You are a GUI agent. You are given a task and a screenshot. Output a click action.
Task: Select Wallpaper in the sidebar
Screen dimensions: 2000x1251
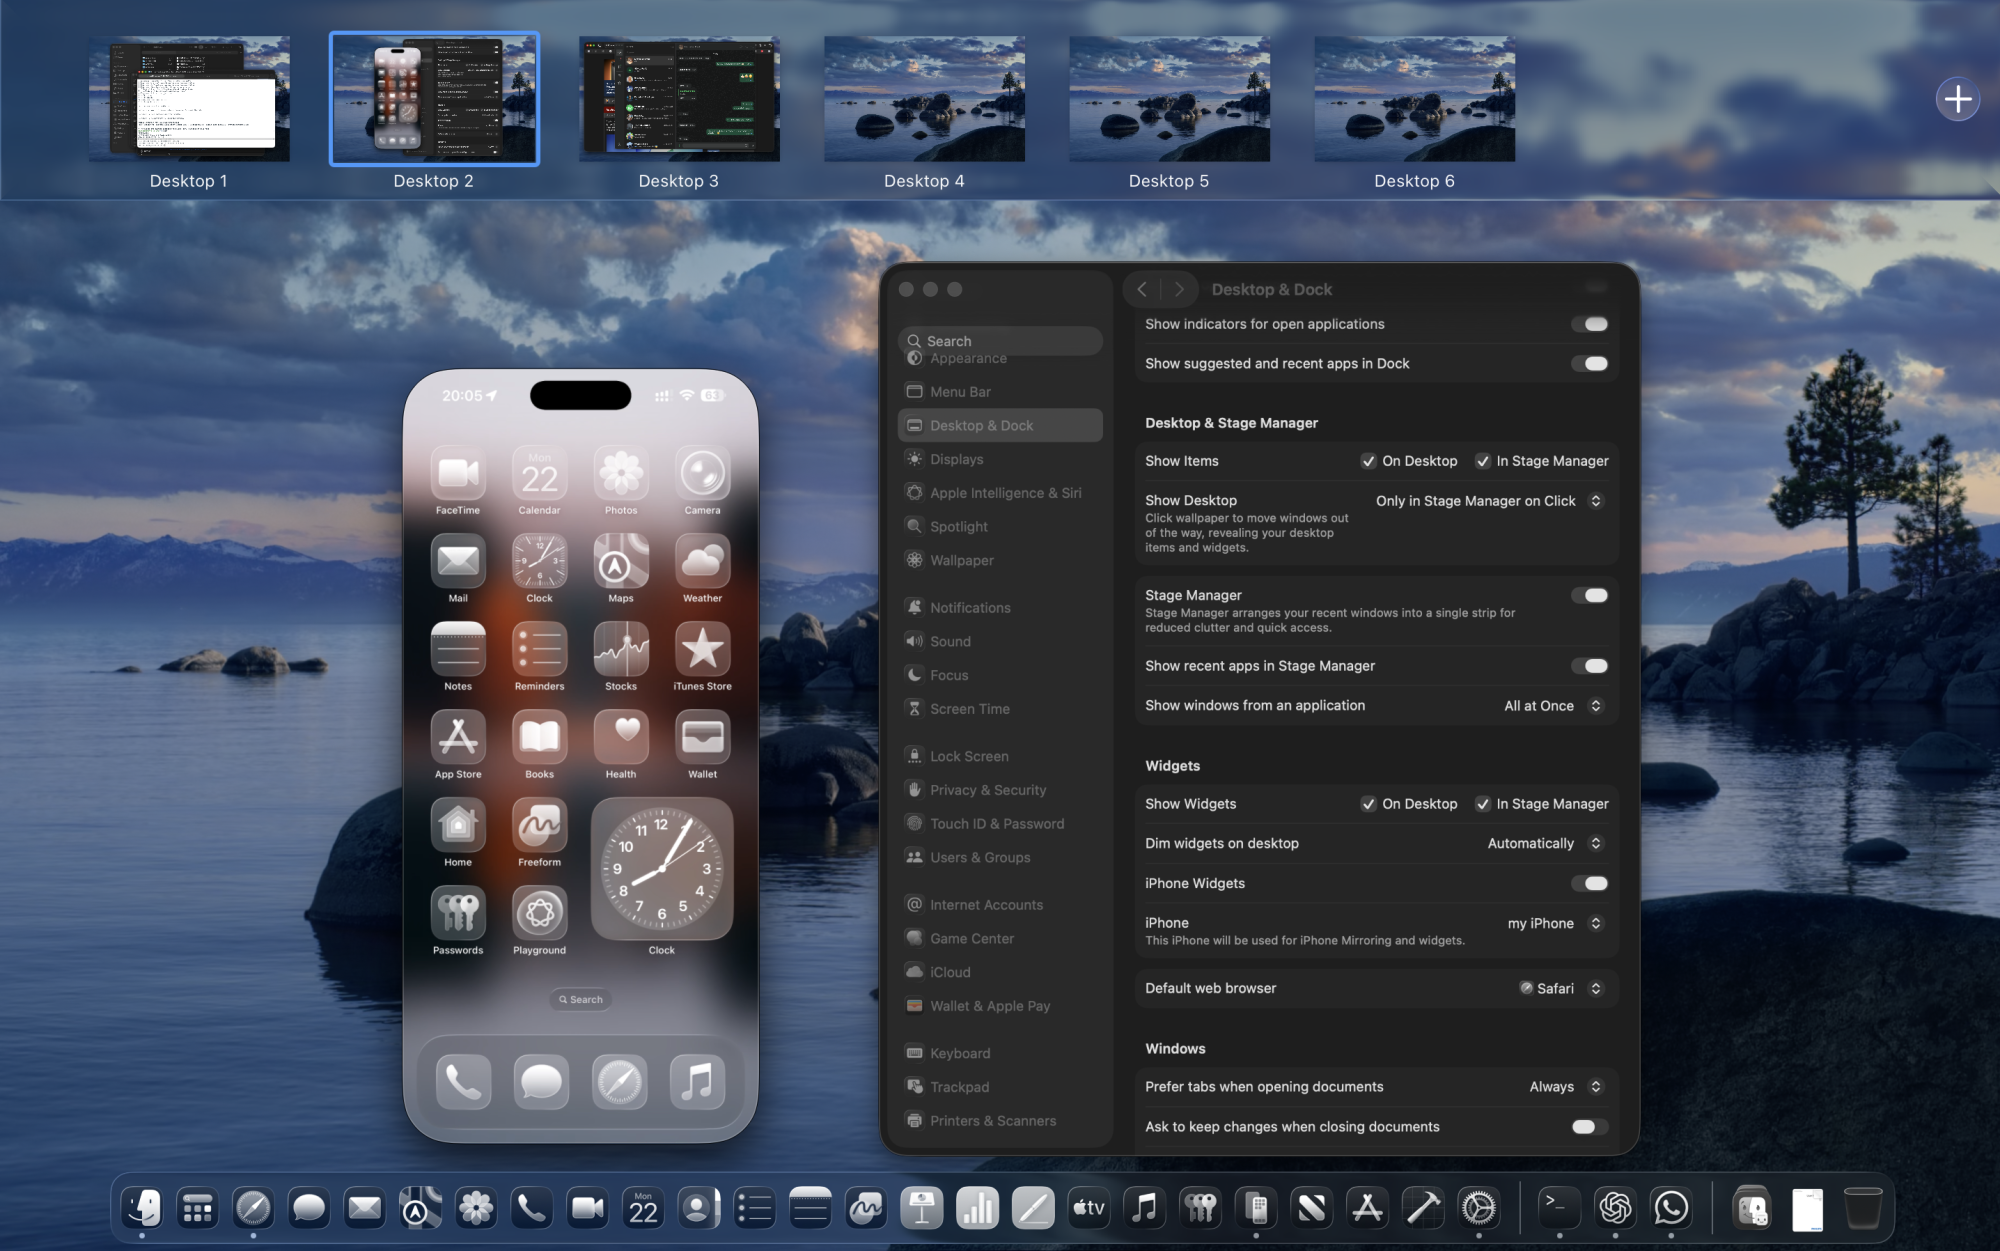coord(1000,560)
